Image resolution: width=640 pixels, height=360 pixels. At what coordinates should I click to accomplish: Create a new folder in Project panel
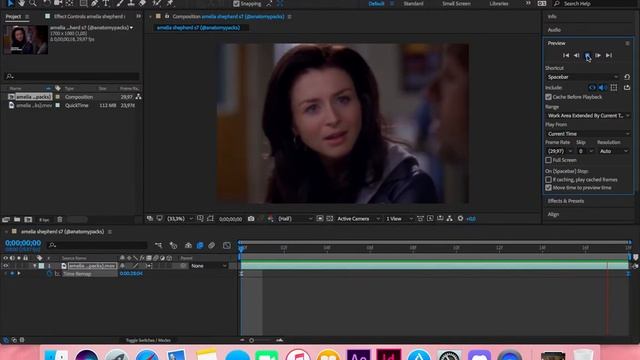[x=17, y=220]
